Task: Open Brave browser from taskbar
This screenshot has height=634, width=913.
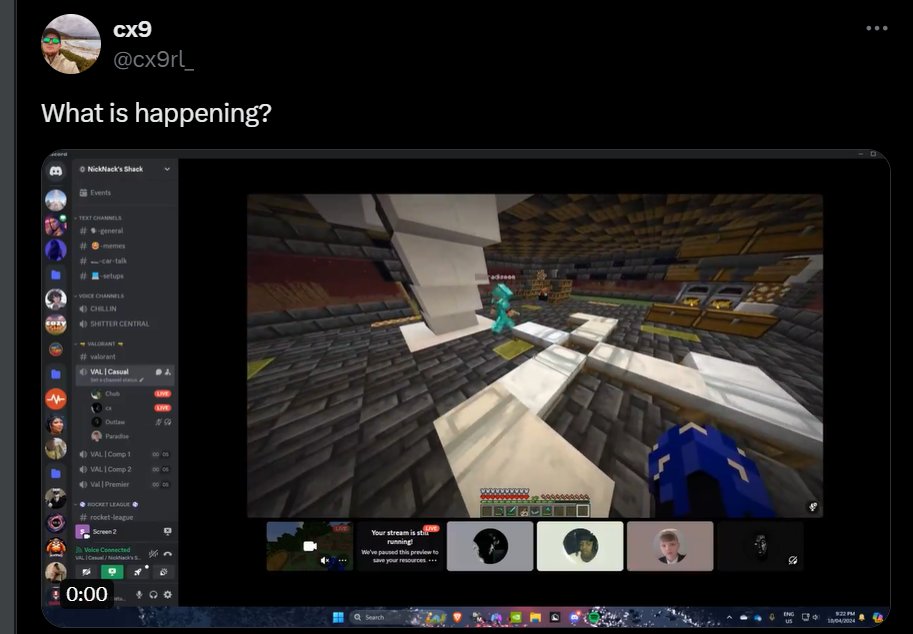Action: click(457, 617)
